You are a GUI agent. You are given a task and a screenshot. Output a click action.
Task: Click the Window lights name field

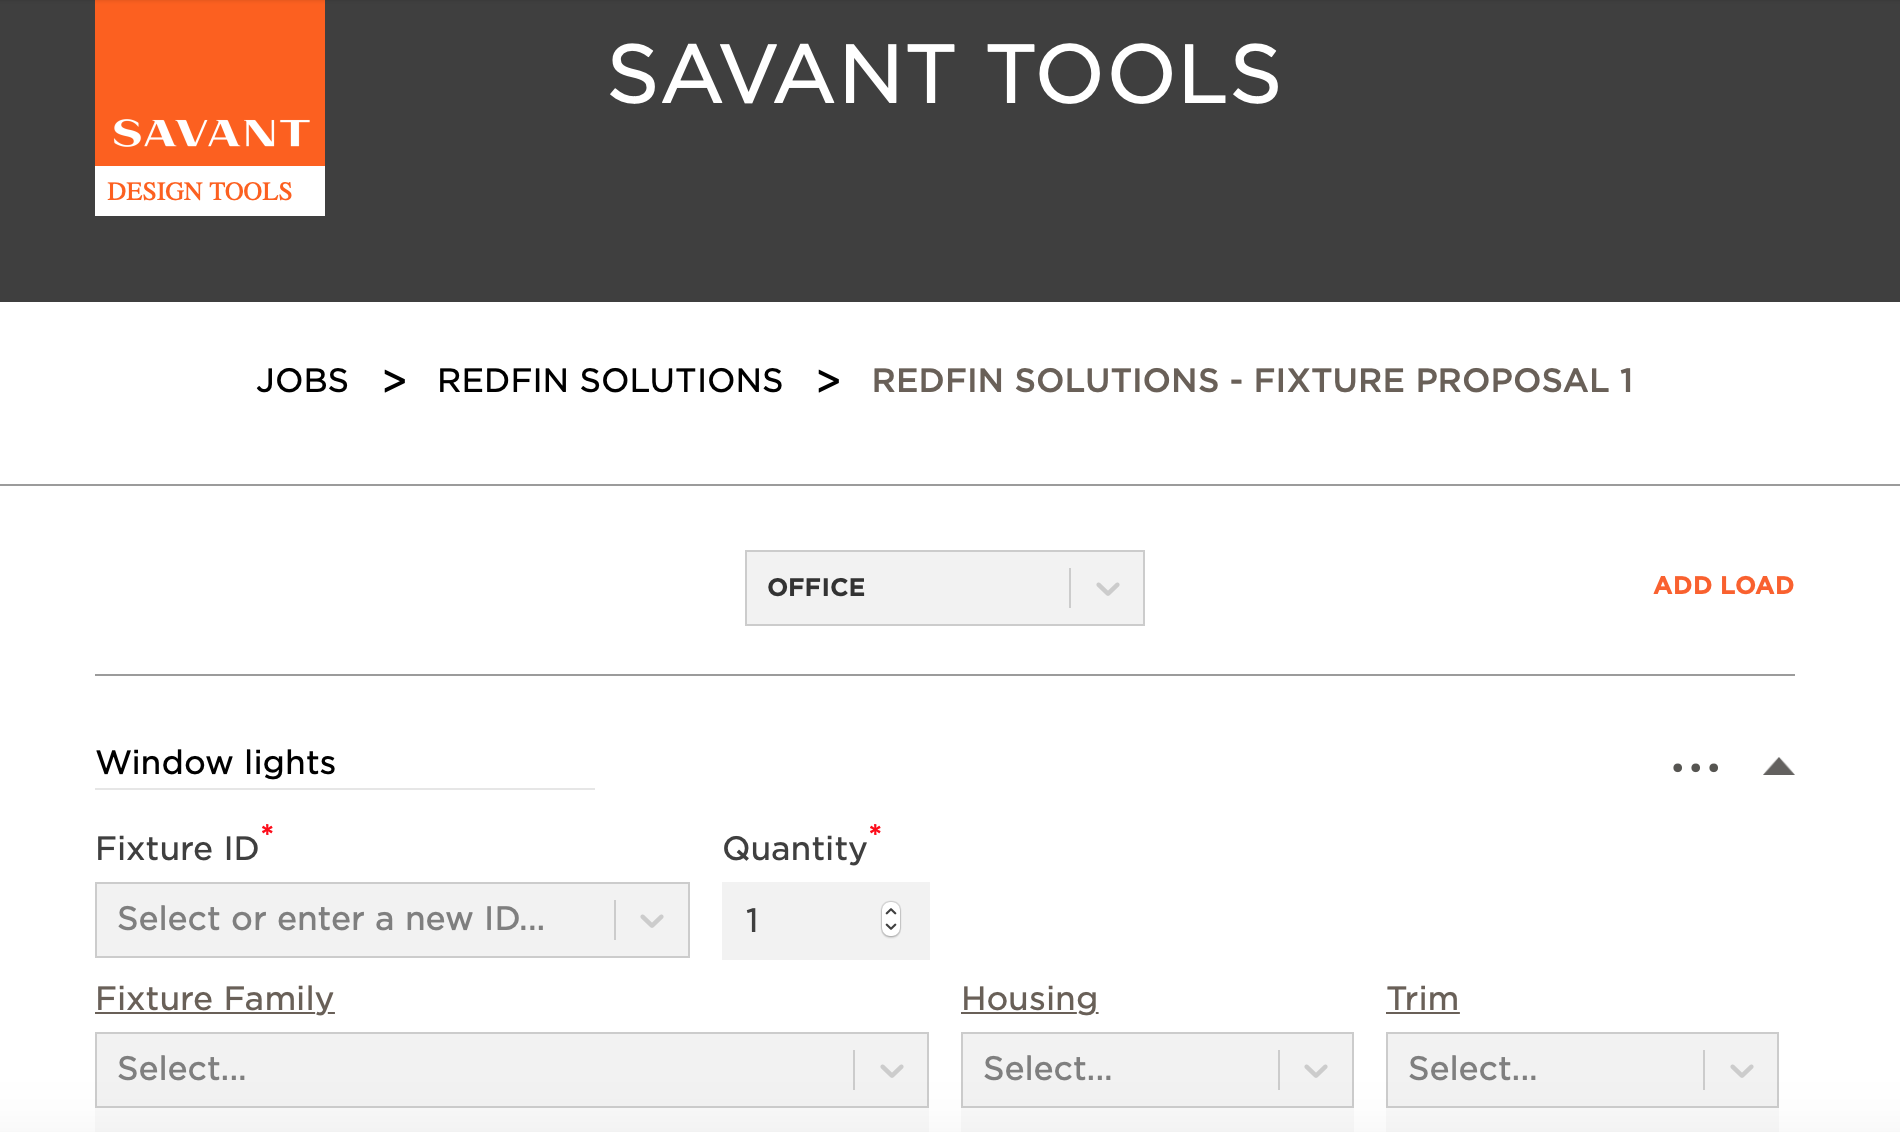(x=300, y=763)
